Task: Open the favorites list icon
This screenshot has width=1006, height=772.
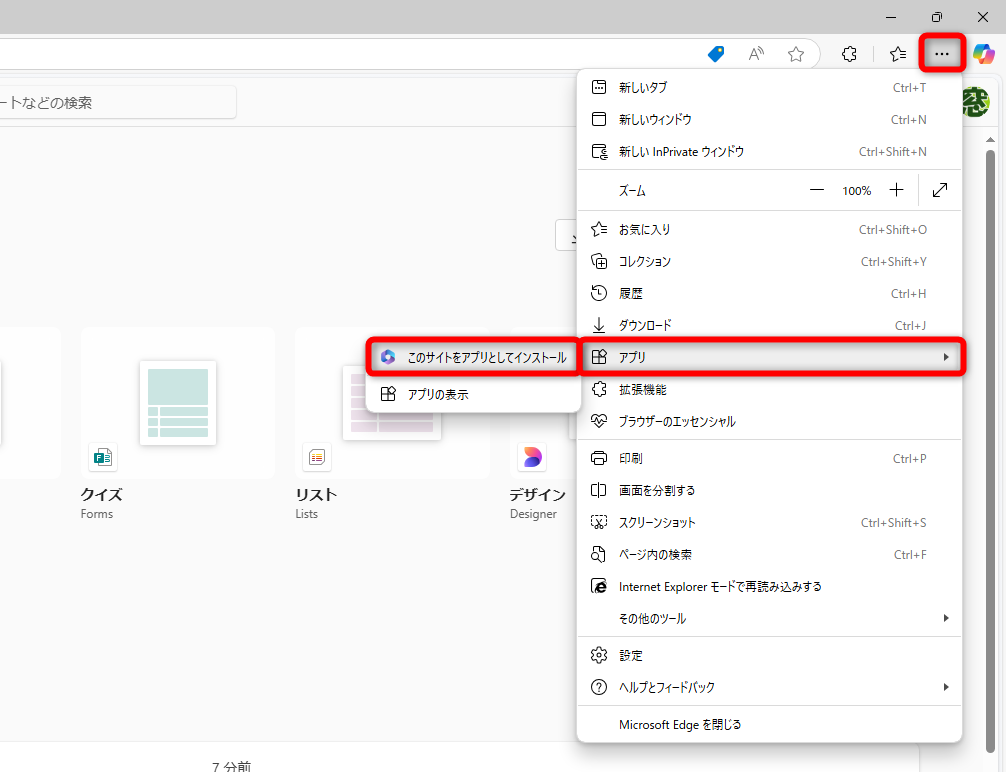Action: coord(897,53)
